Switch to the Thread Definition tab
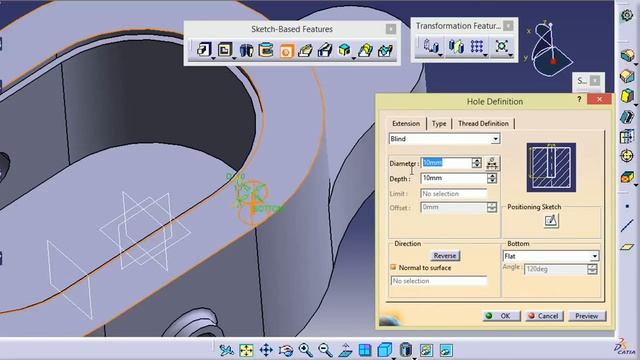 483,123
